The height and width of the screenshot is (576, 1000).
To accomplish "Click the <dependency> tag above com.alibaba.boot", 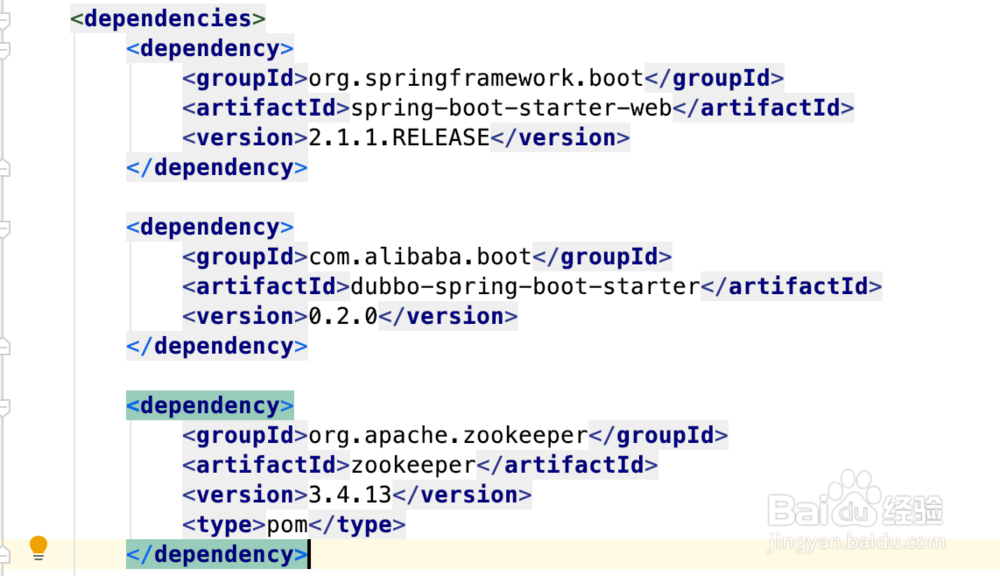I will pos(210,227).
